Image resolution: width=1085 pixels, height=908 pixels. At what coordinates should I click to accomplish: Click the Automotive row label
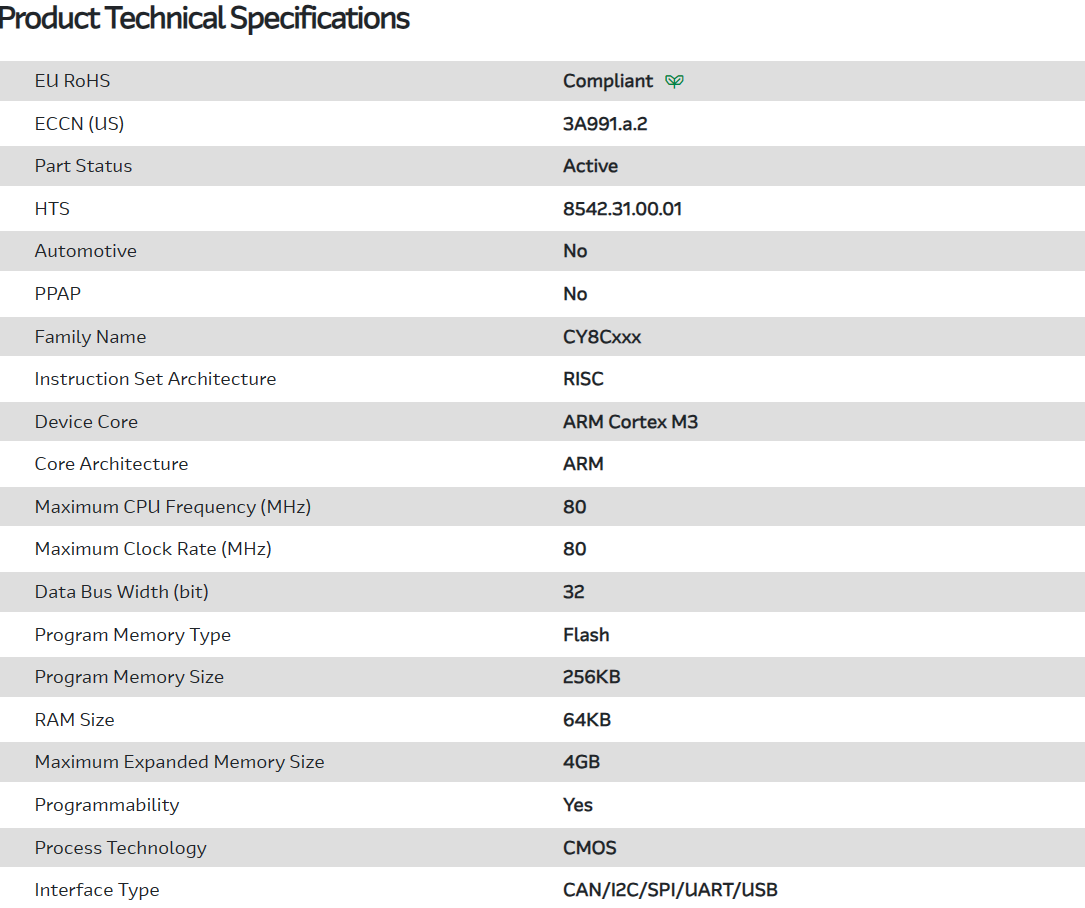86,251
